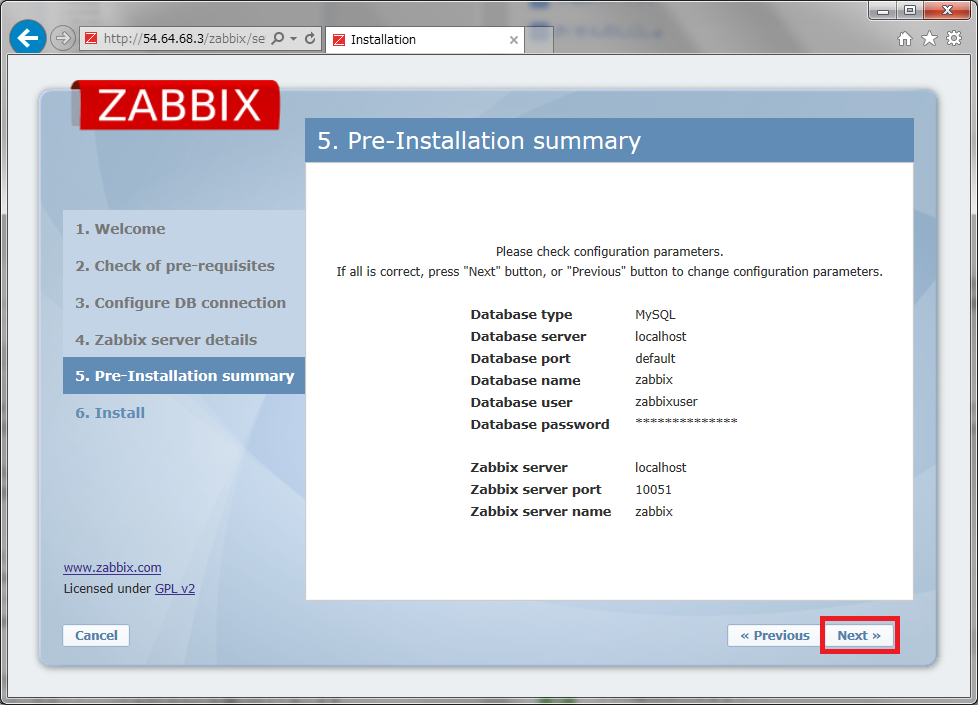Viewport: 978px width, 705px height.
Task: Click the Zabbix favicon in the address bar
Action: 91,39
